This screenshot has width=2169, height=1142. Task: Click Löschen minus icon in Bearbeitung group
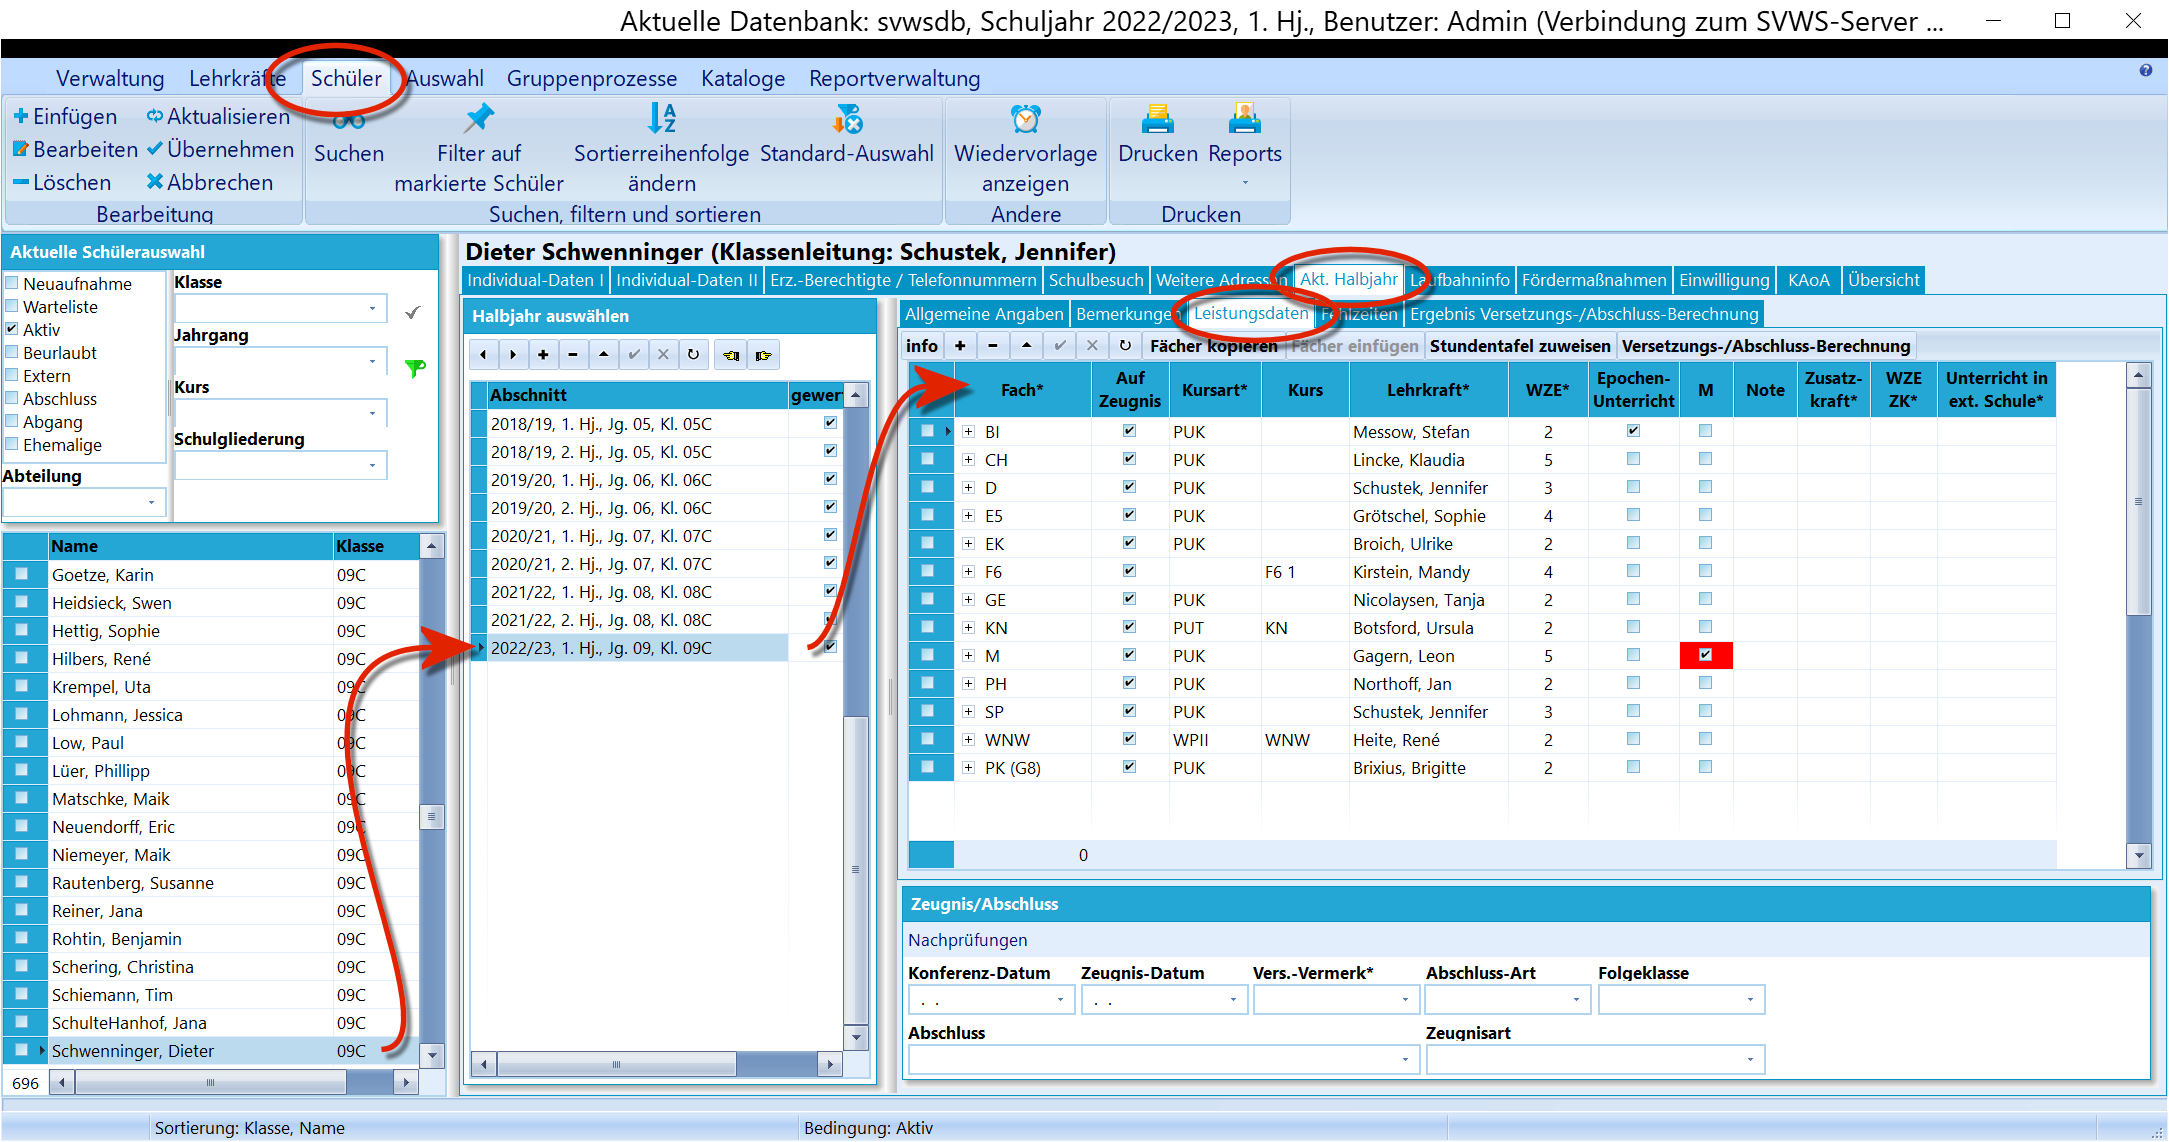click(20, 182)
